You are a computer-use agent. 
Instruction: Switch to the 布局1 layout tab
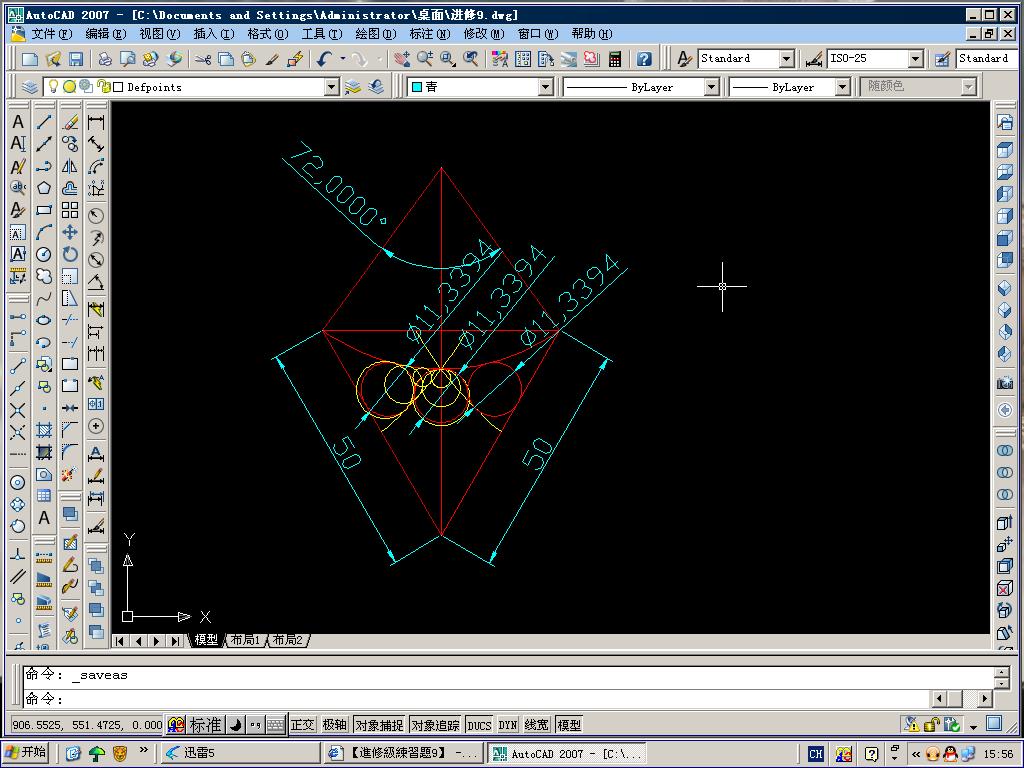246,640
